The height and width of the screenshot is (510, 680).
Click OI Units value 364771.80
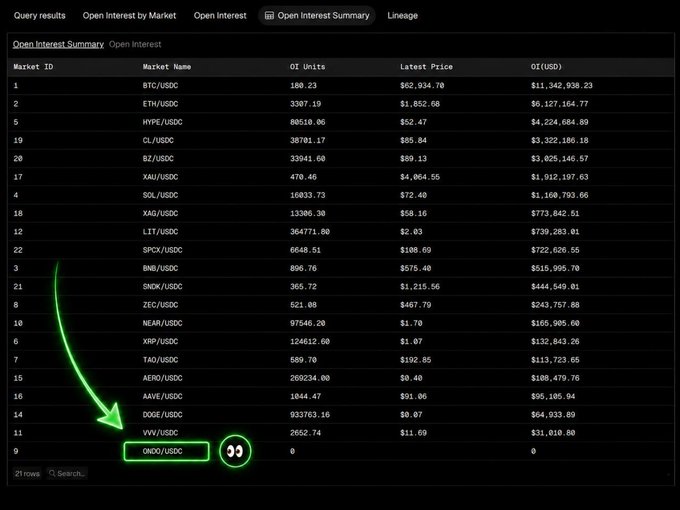[310, 232]
